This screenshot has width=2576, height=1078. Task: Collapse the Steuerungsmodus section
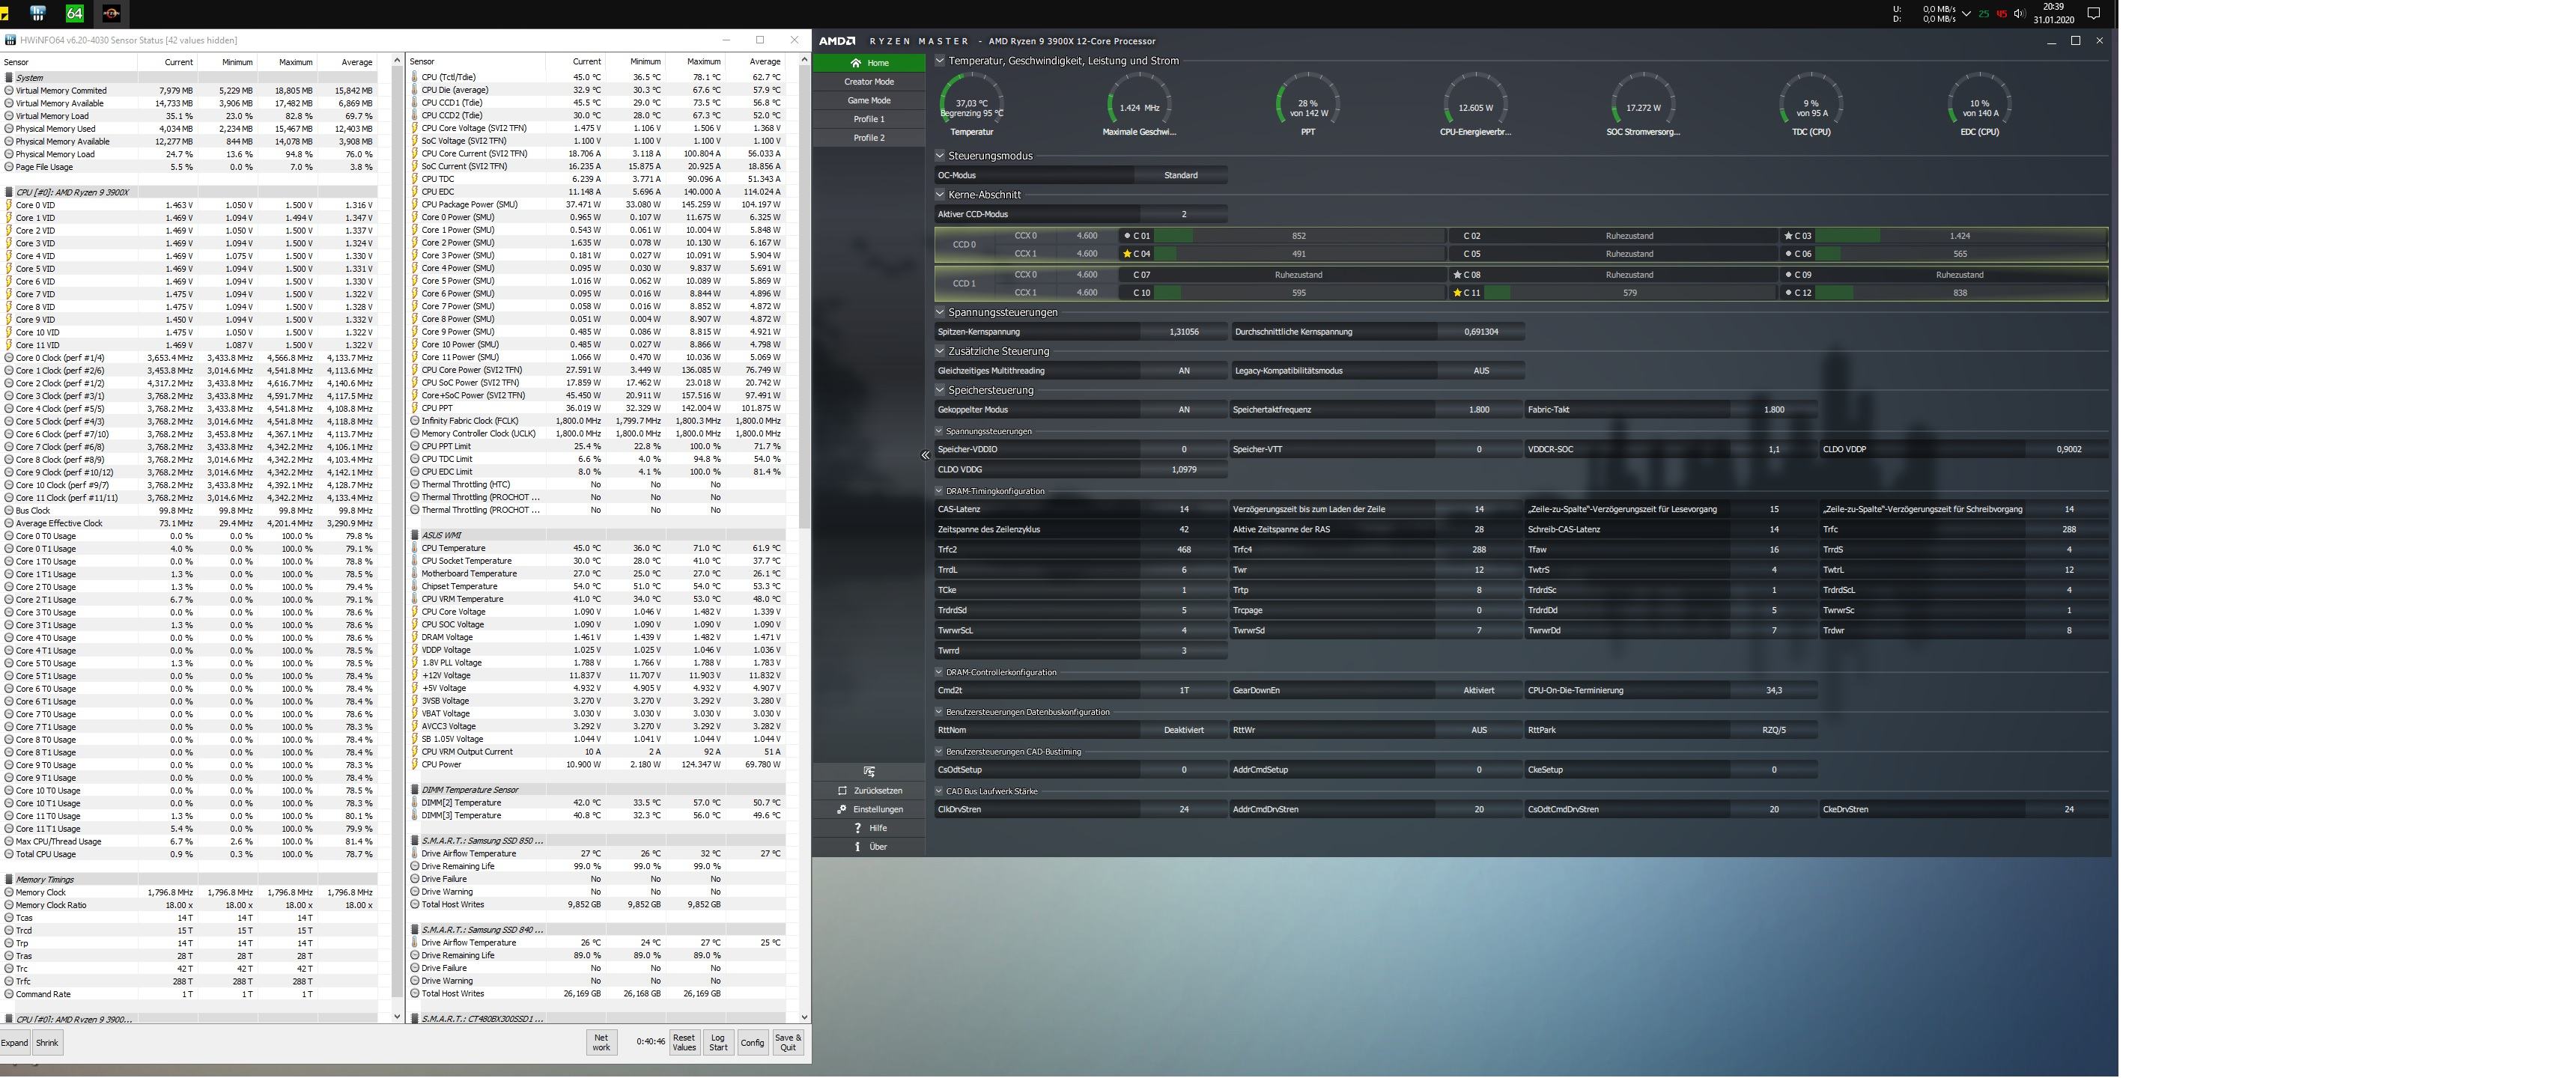pos(940,156)
